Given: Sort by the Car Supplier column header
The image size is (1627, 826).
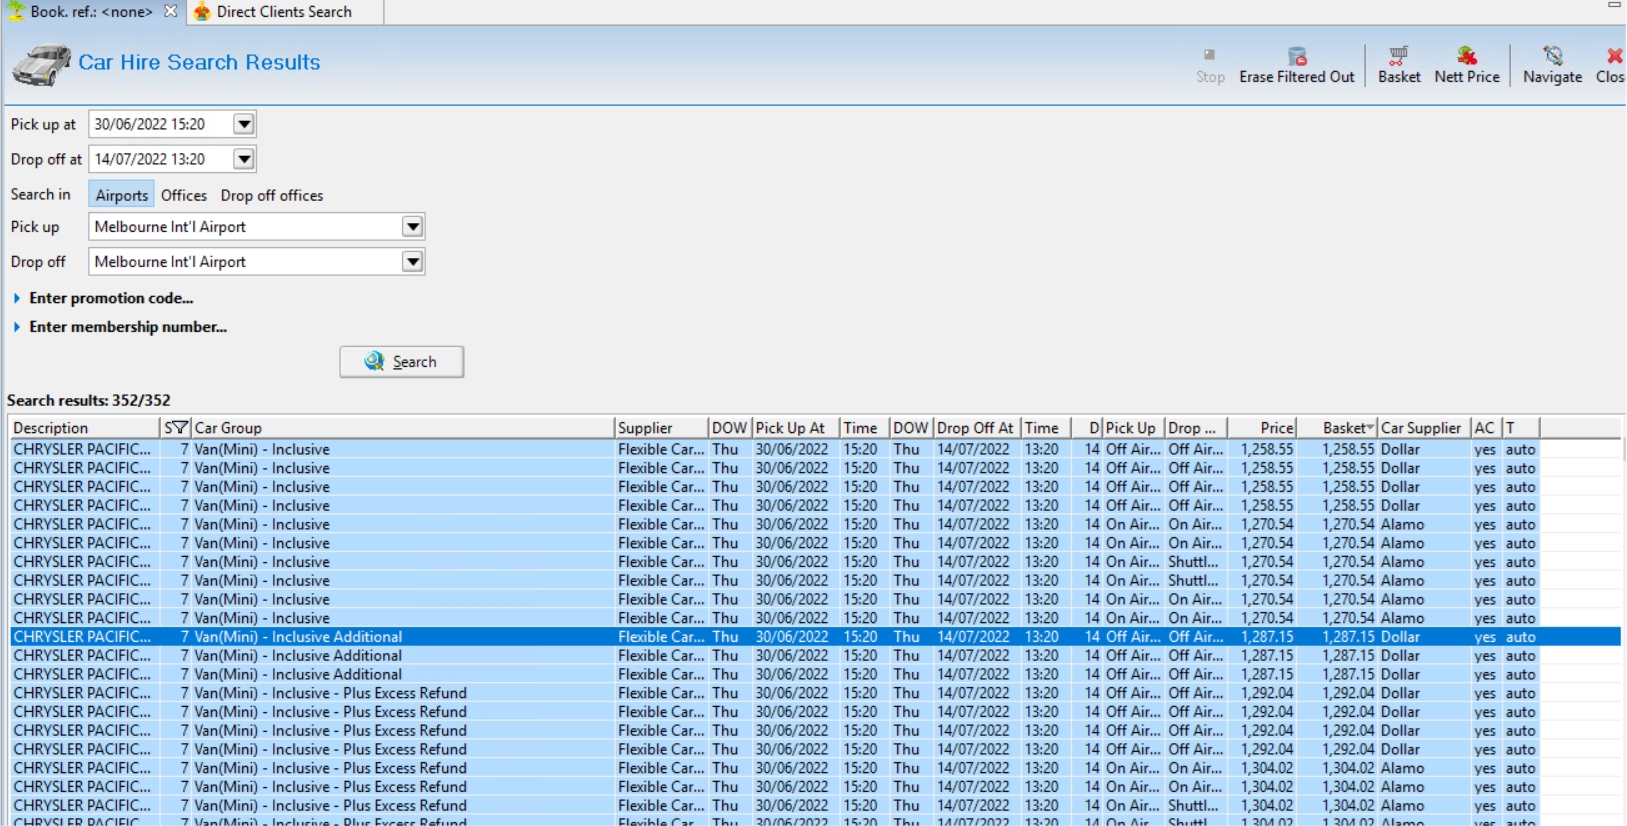Looking at the screenshot, I should point(1424,428).
